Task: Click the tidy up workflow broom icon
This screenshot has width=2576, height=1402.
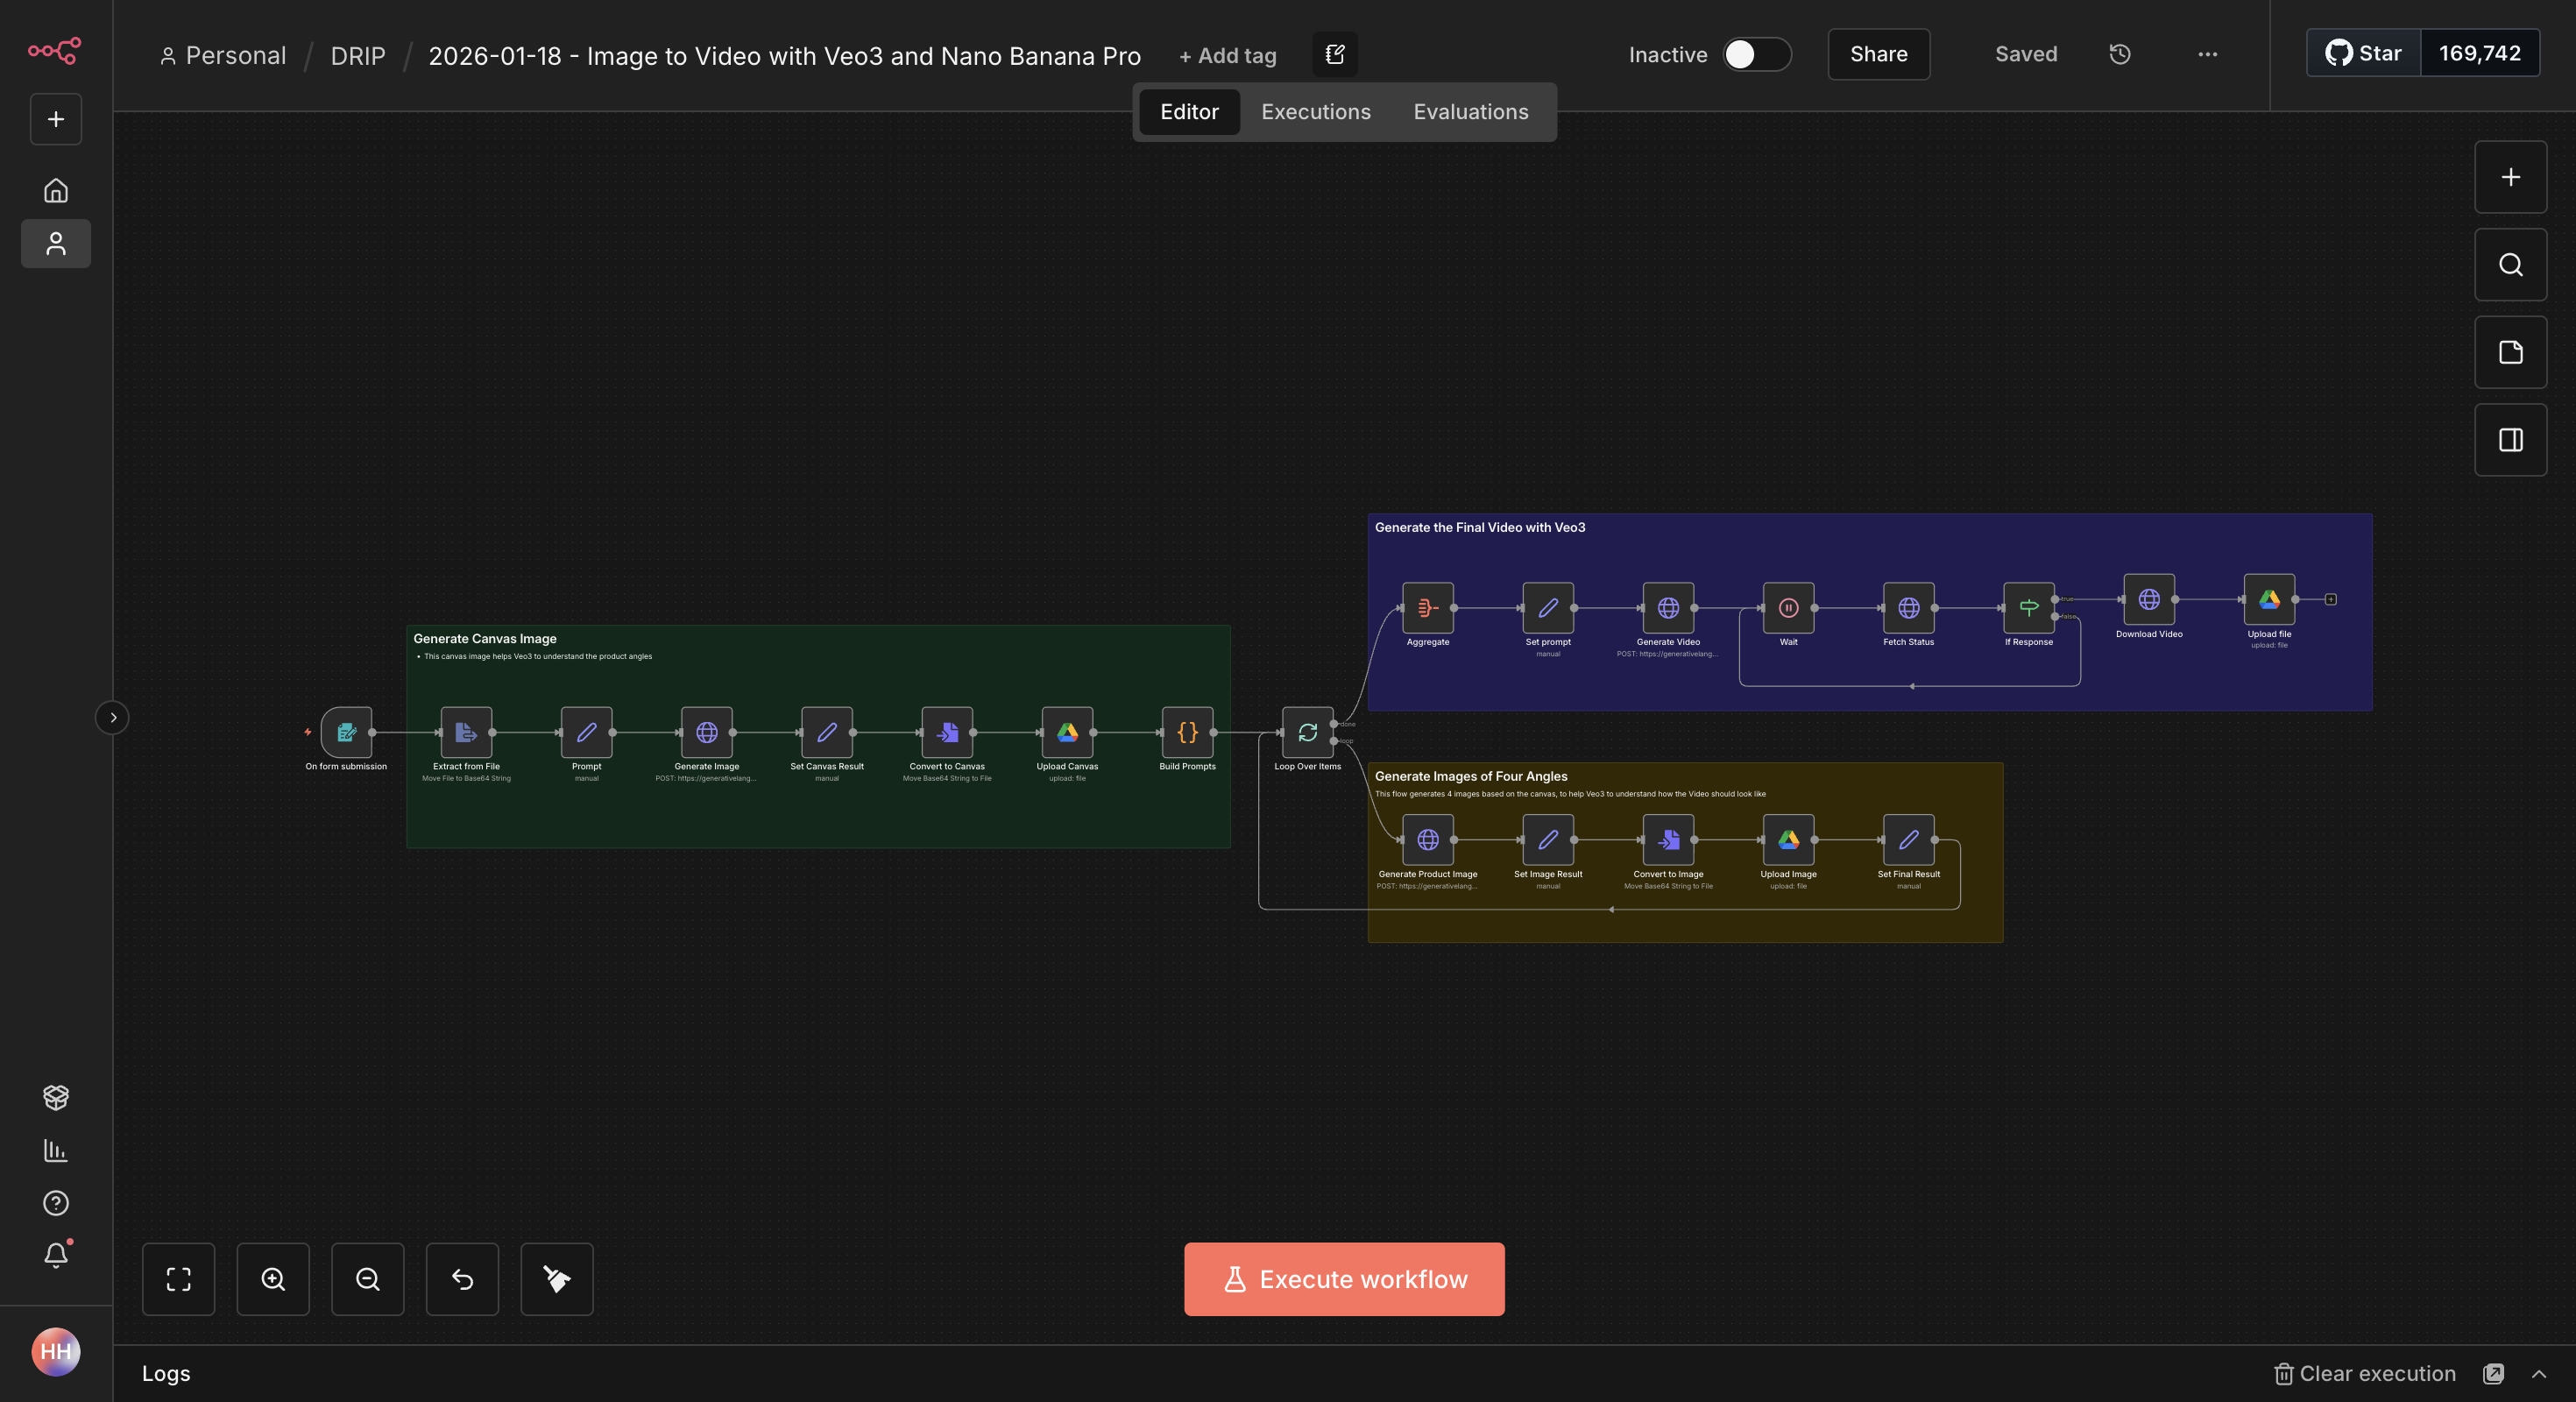Action: [557, 1279]
